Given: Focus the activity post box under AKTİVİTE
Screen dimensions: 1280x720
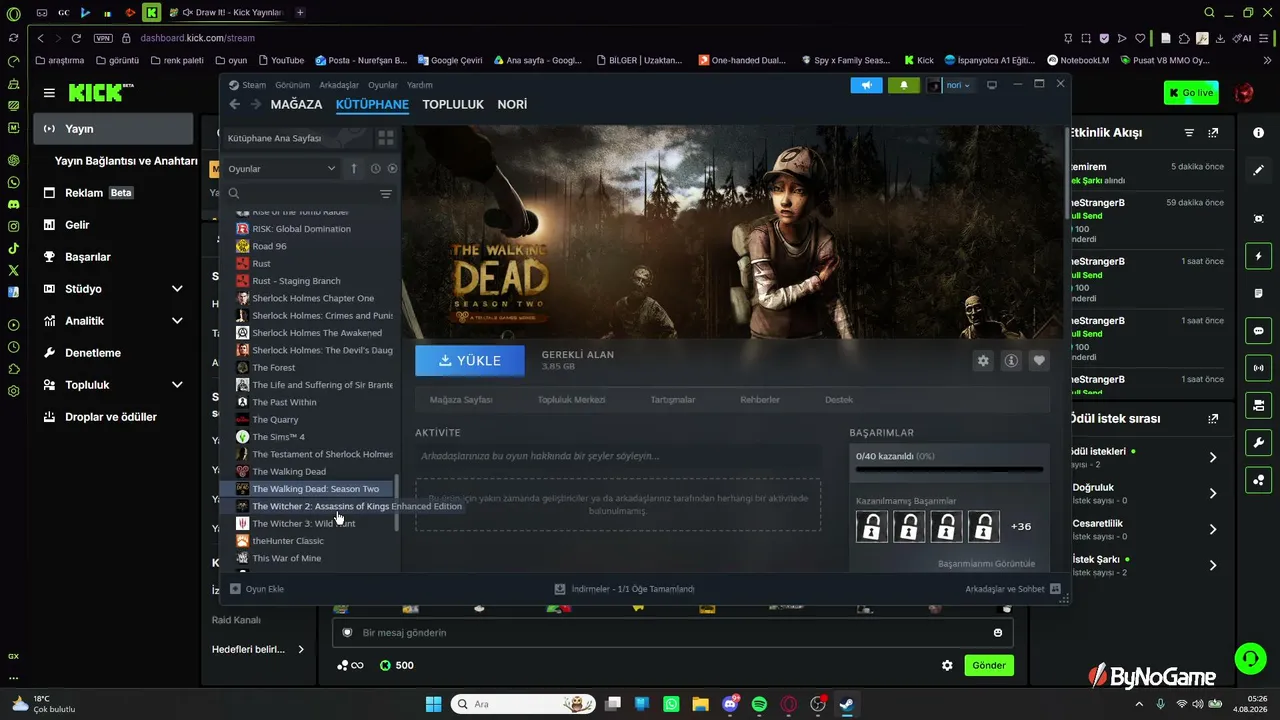Looking at the screenshot, I should 618,456.
